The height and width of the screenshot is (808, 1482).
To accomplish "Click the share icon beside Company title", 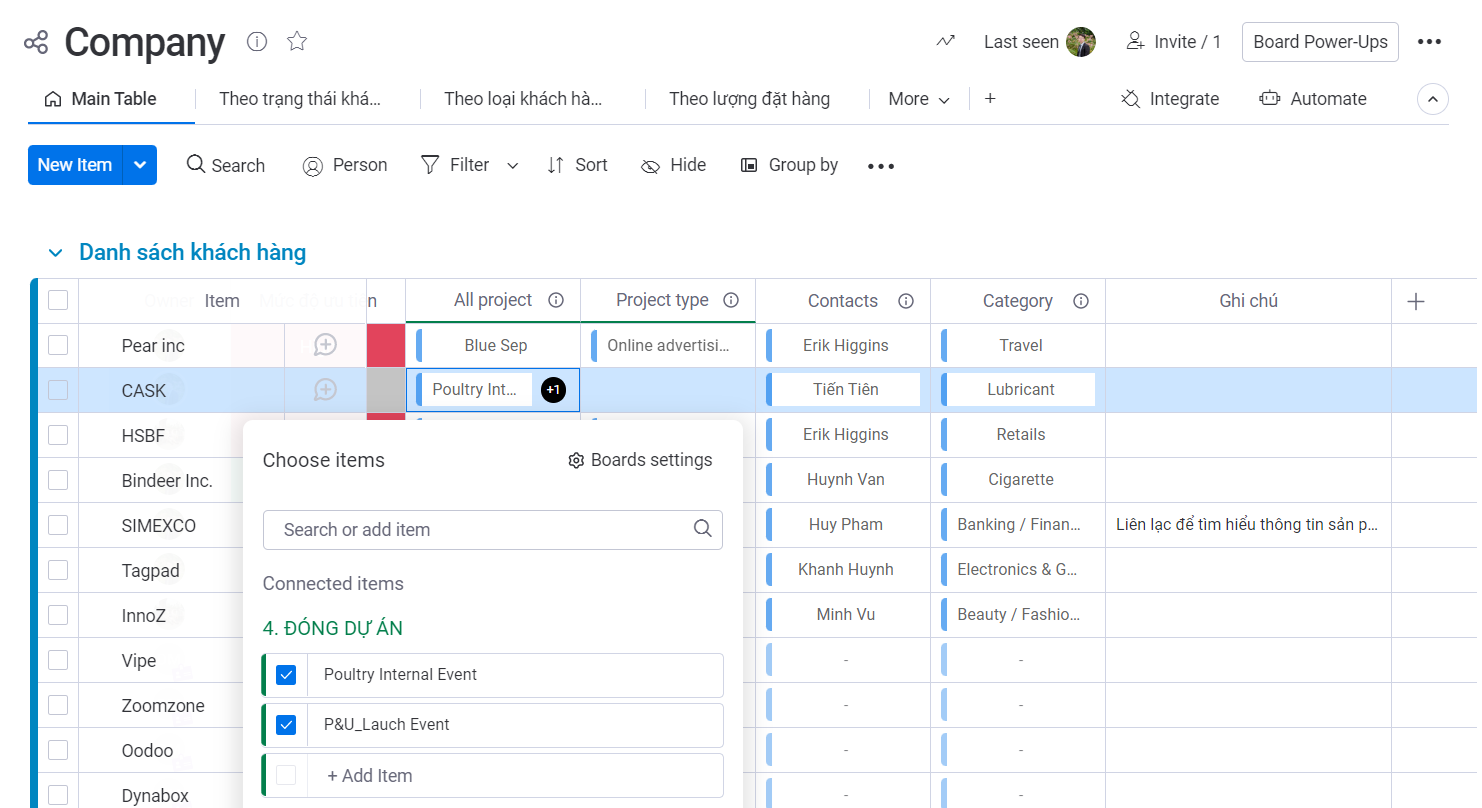I will (36, 42).
